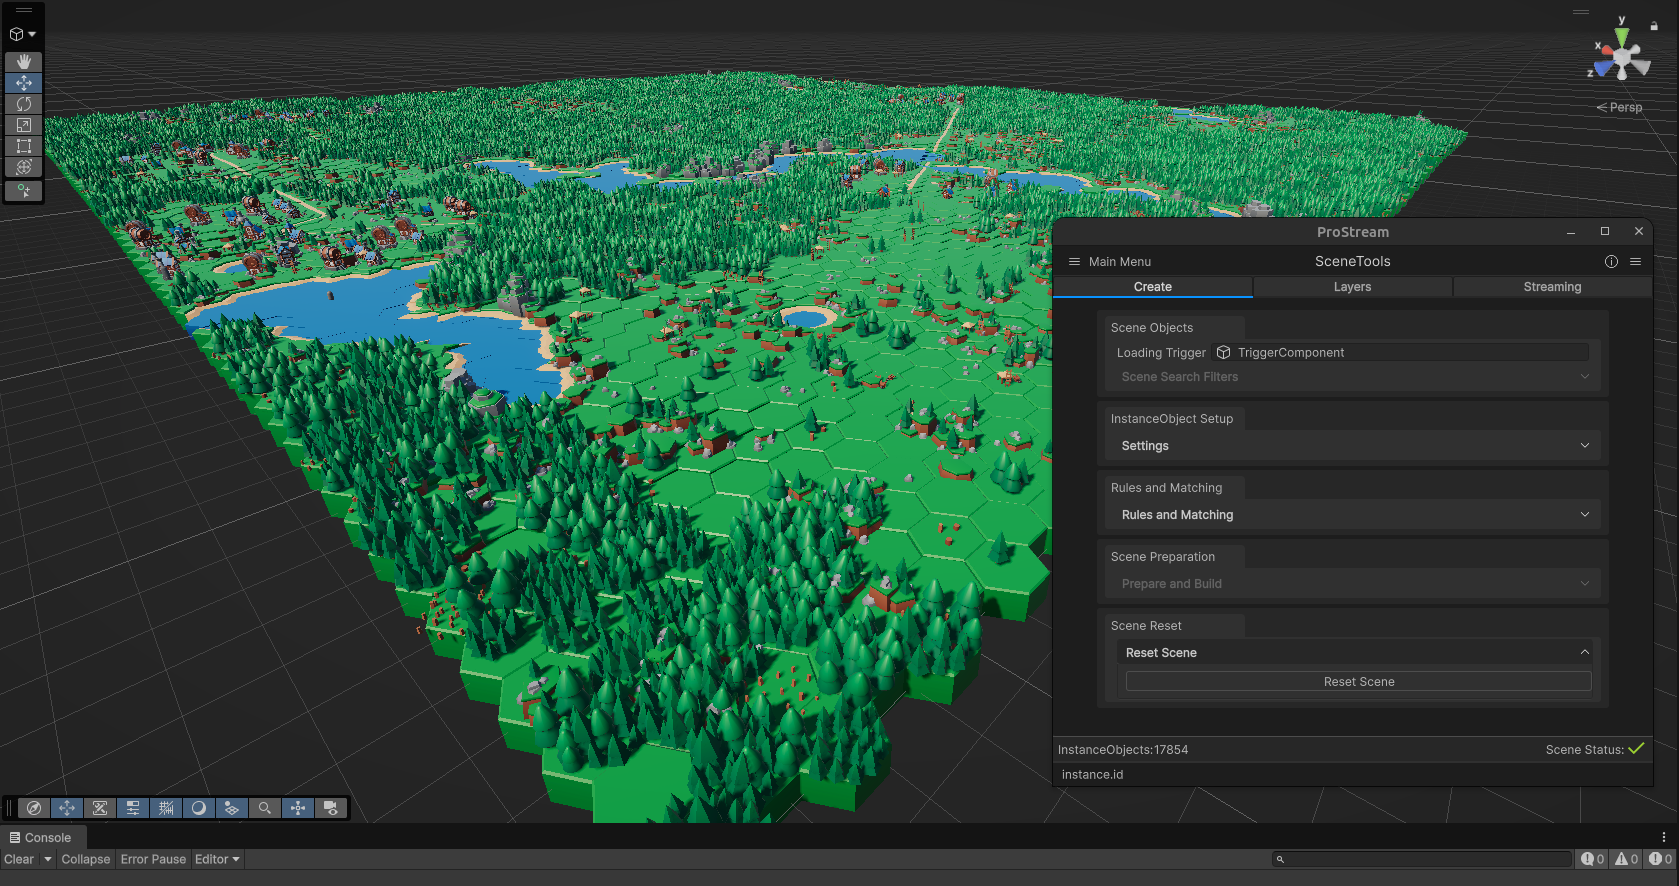Click the scene camera visibility icon
The height and width of the screenshot is (886, 1679).
[331, 808]
